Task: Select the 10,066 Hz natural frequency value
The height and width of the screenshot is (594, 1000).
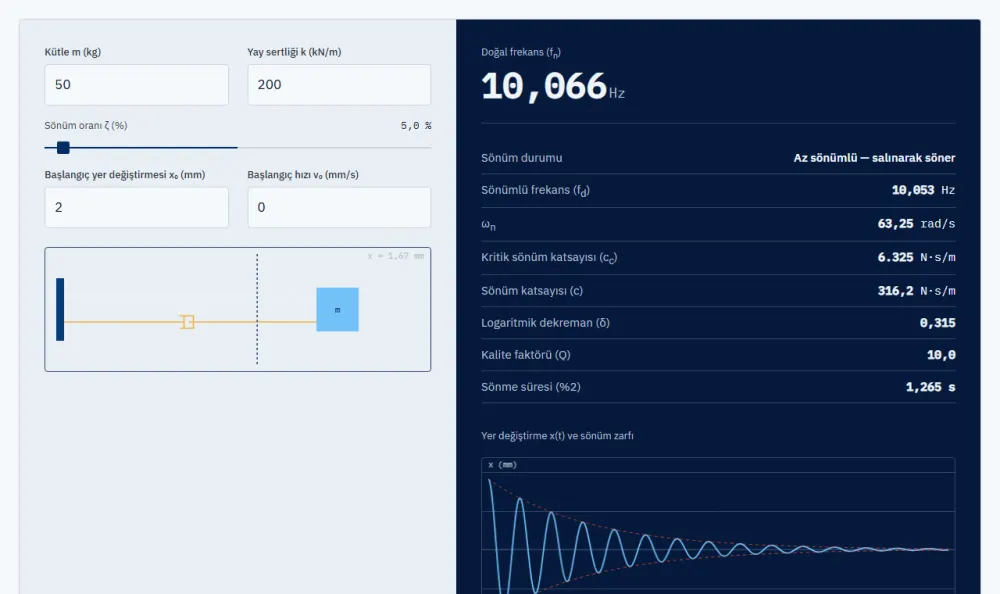Action: point(553,86)
